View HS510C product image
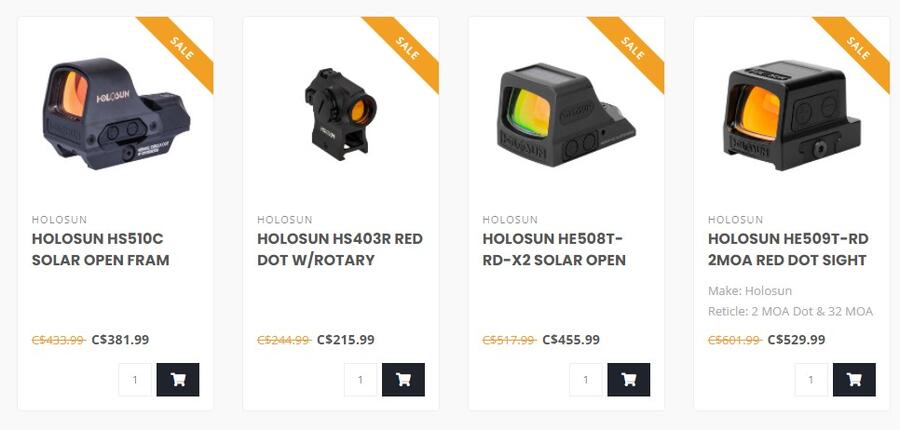 click(x=115, y=113)
